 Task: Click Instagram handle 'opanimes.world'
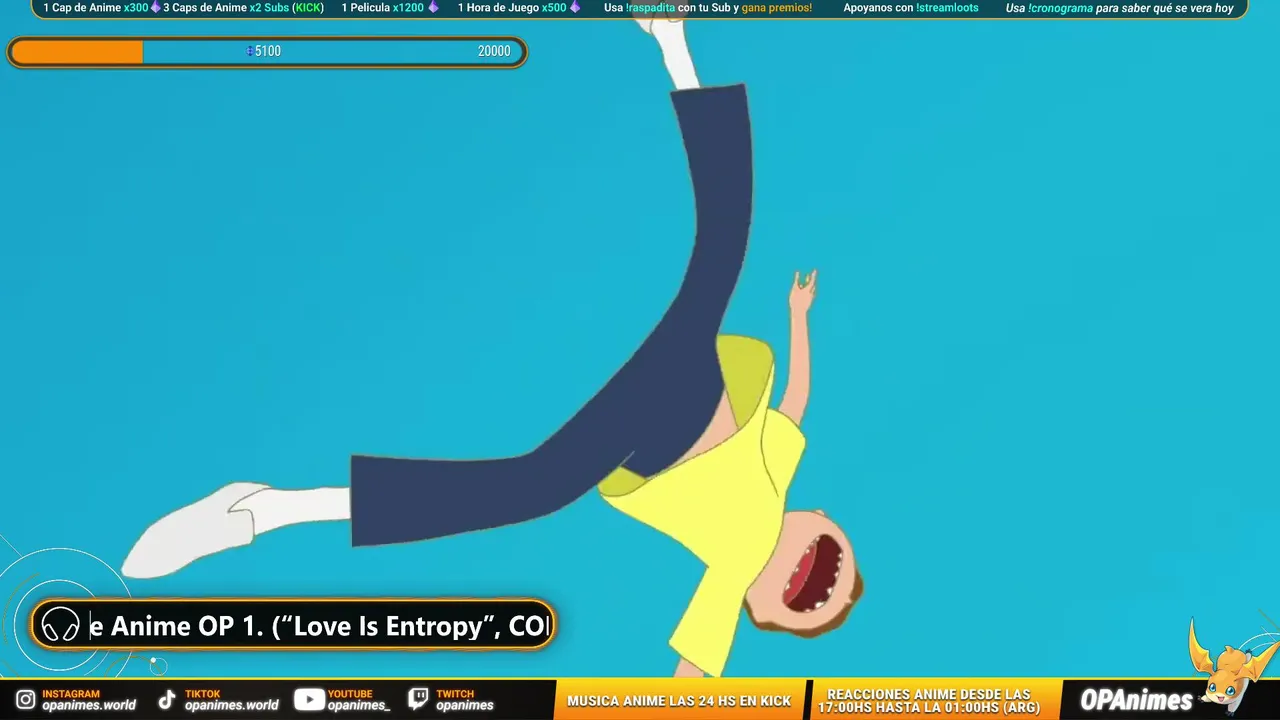tap(89, 705)
